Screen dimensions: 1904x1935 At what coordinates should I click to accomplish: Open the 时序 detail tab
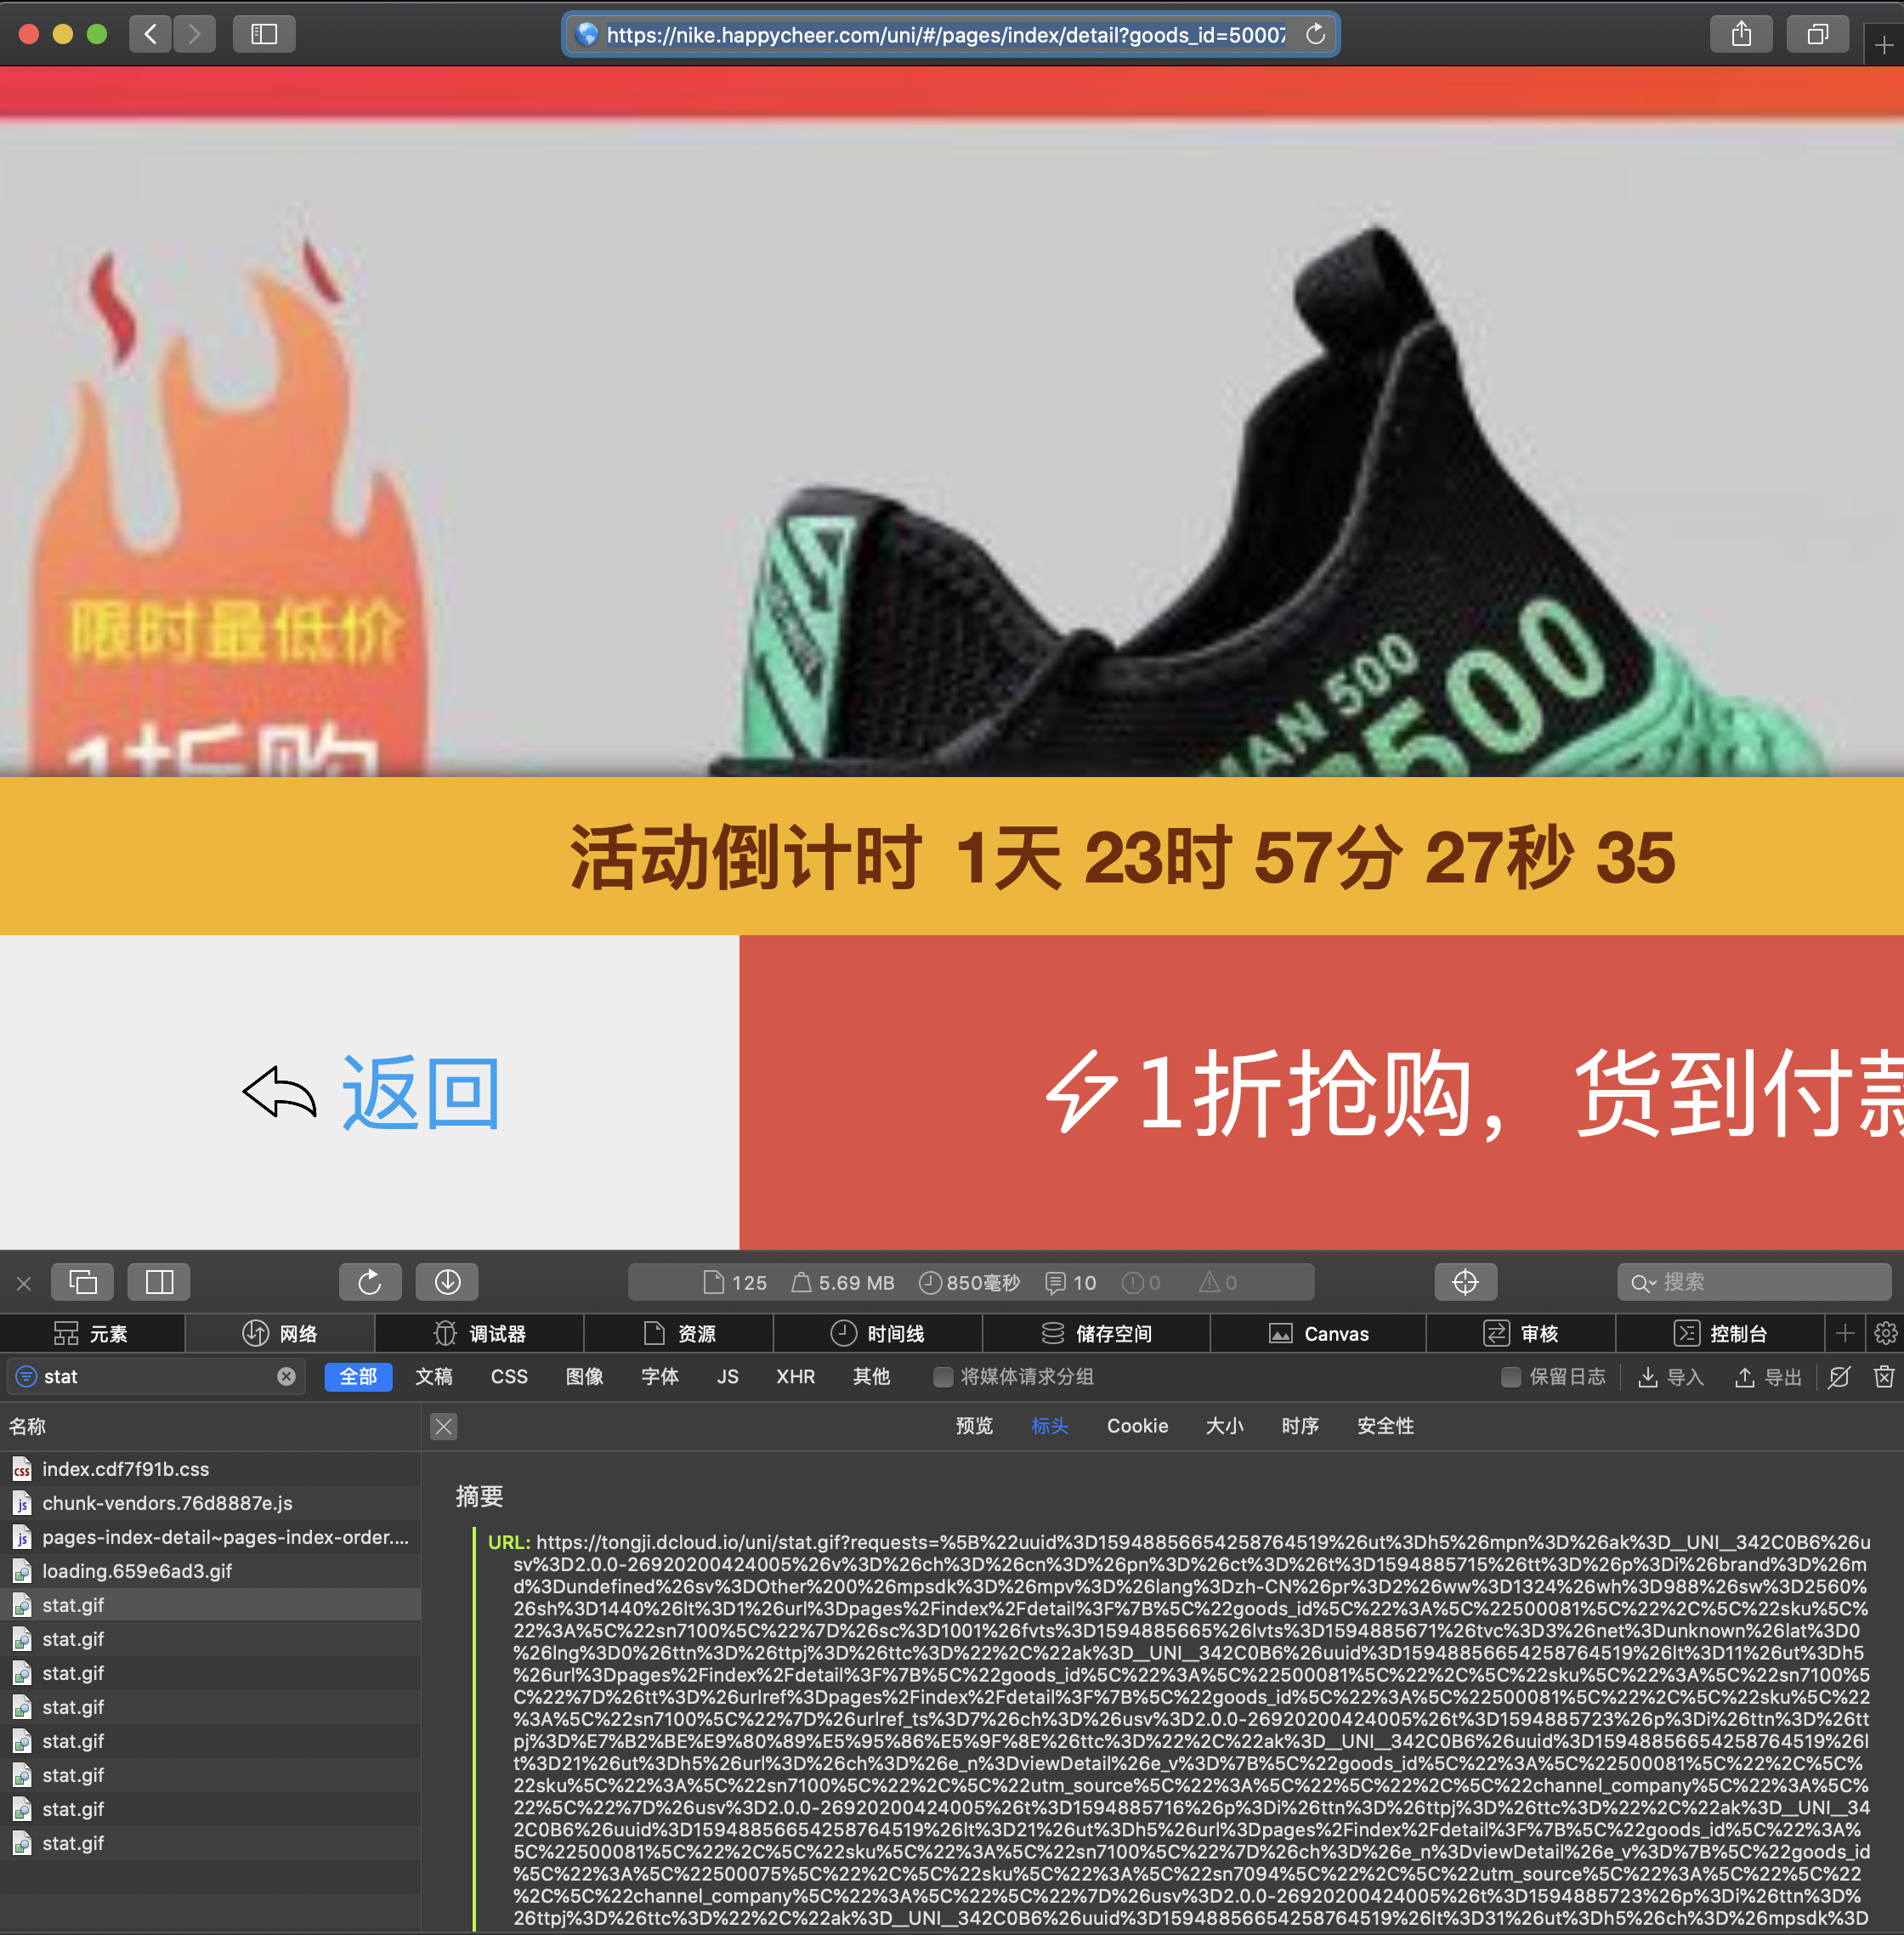click(1300, 1426)
